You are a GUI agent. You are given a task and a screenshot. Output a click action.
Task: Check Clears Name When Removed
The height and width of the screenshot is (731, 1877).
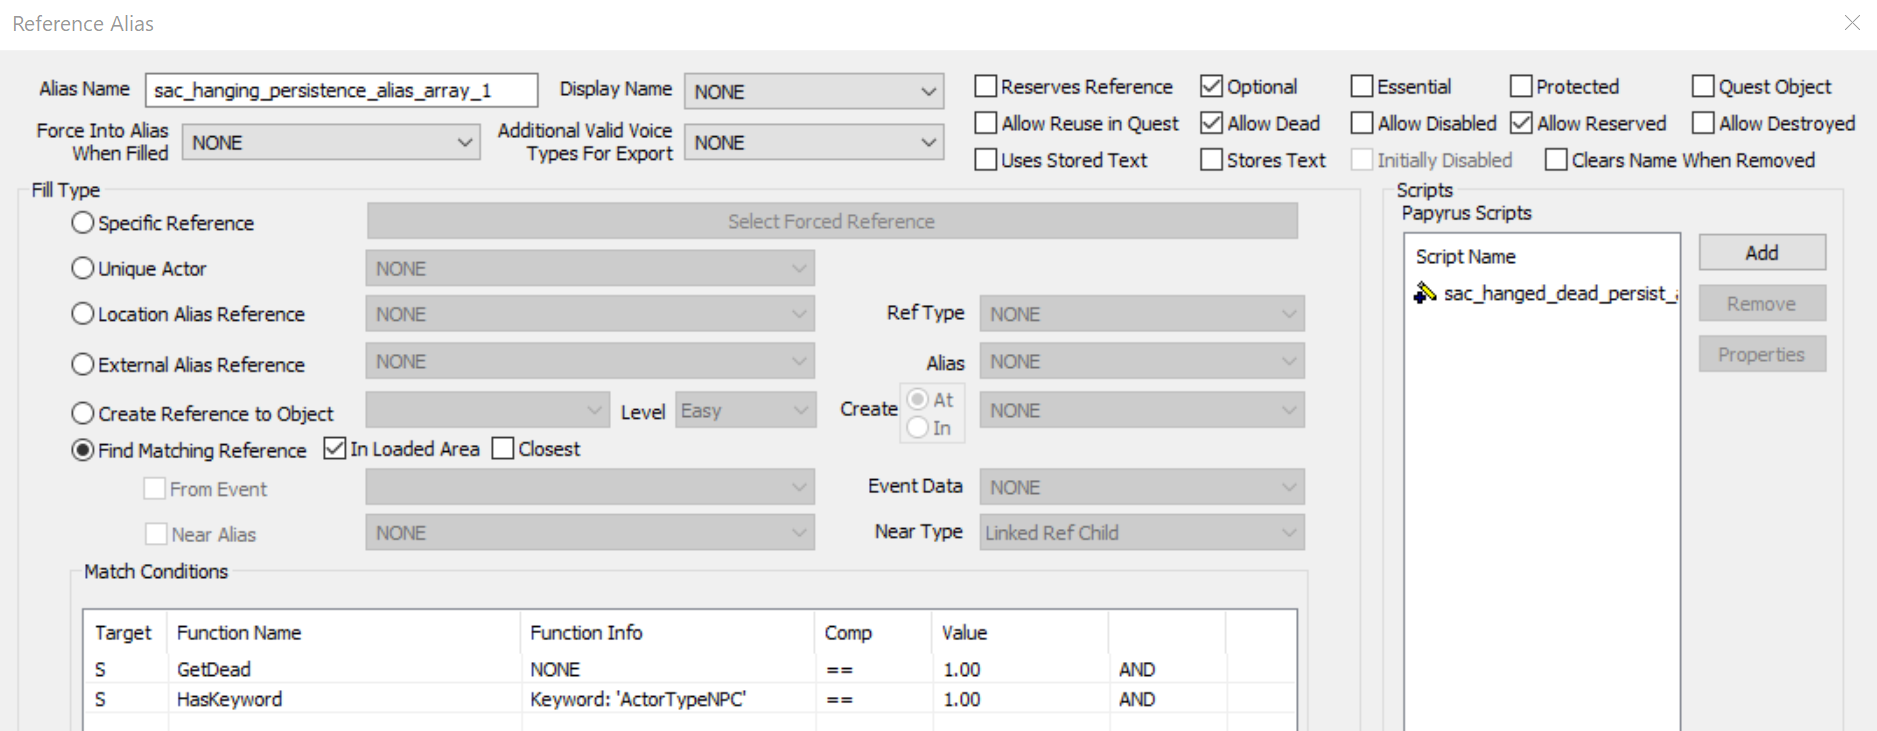tap(1556, 160)
